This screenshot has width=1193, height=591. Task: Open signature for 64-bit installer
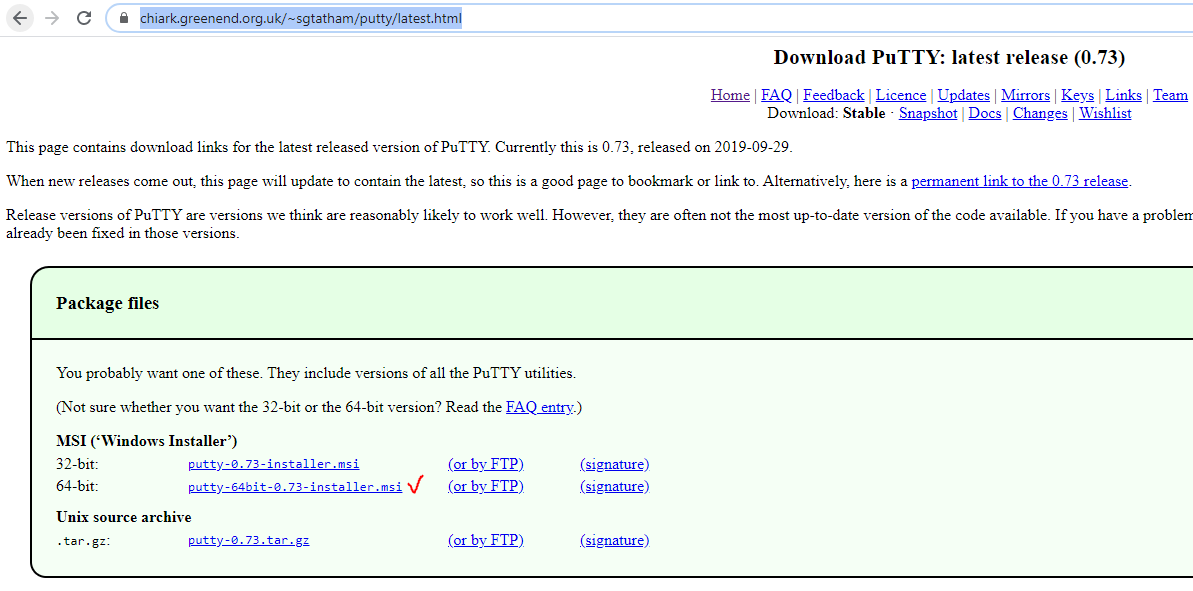[x=614, y=486]
